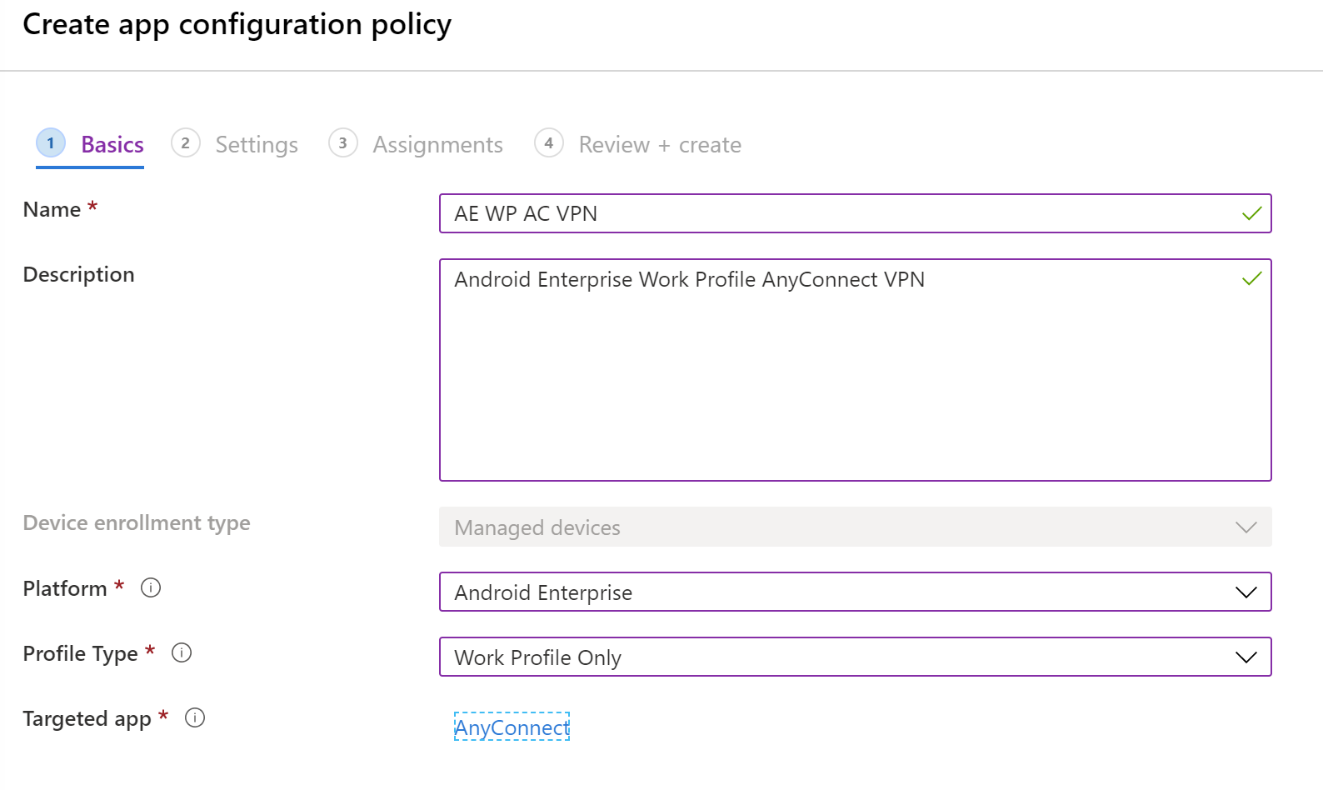The height and width of the screenshot is (790, 1323).
Task: Open the Profile Type dropdown
Action: coord(855,657)
